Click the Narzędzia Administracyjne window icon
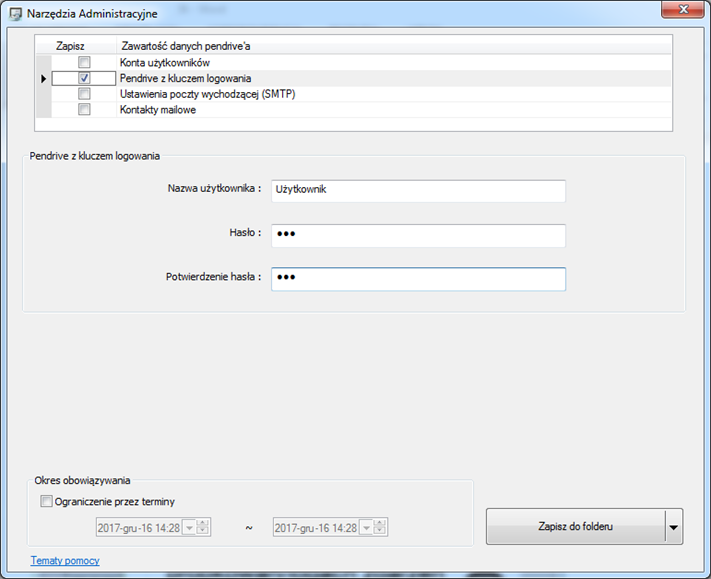The image size is (711, 579). click(15, 14)
